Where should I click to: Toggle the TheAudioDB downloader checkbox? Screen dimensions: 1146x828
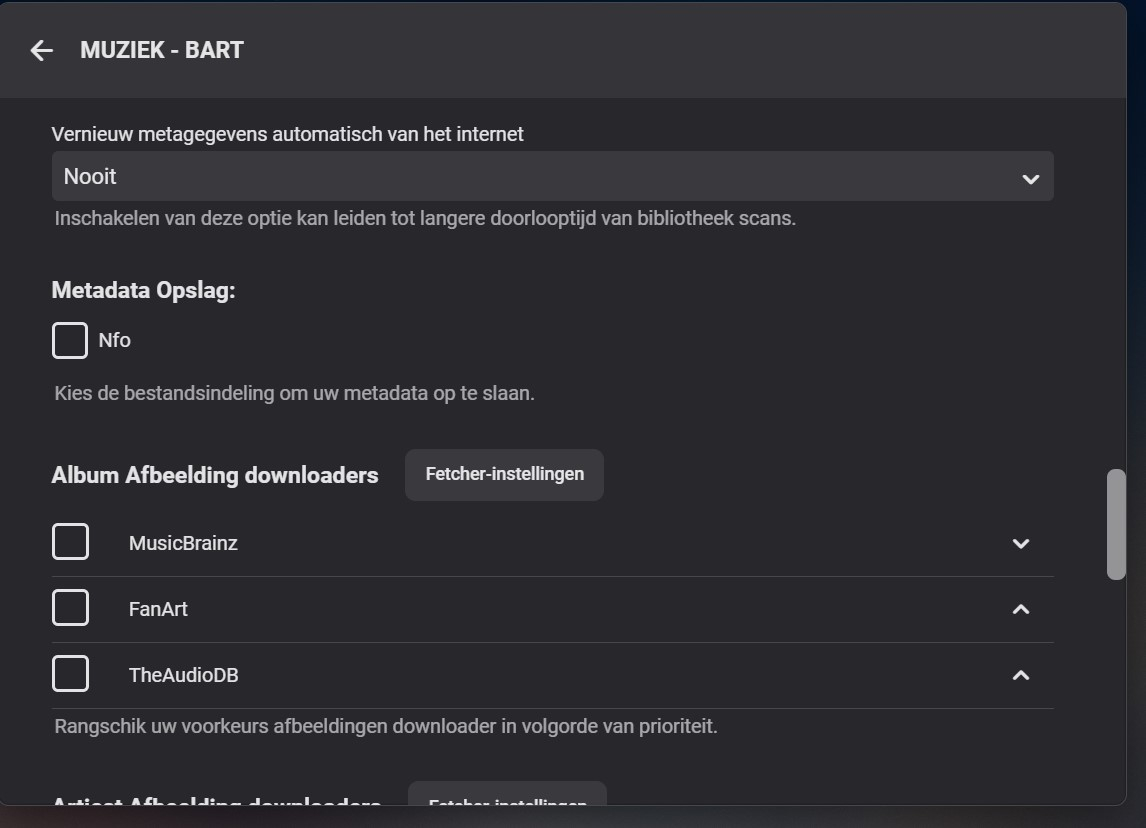tap(70, 674)
